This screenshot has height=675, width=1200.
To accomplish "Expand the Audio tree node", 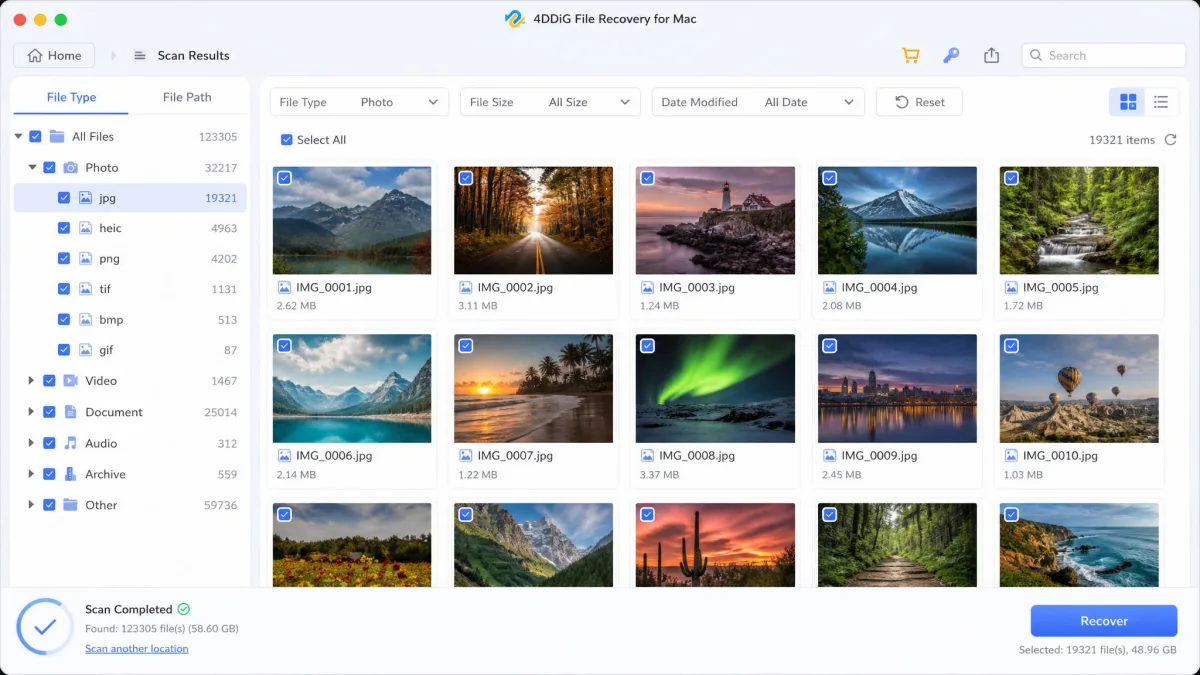I will (x=32, y=443).
